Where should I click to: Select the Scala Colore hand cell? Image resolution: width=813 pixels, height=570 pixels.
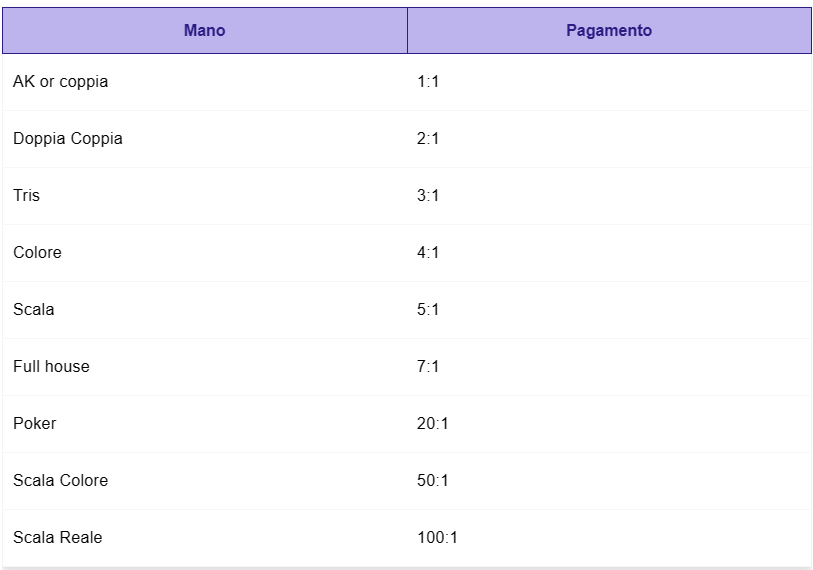(x=205, y=481)
